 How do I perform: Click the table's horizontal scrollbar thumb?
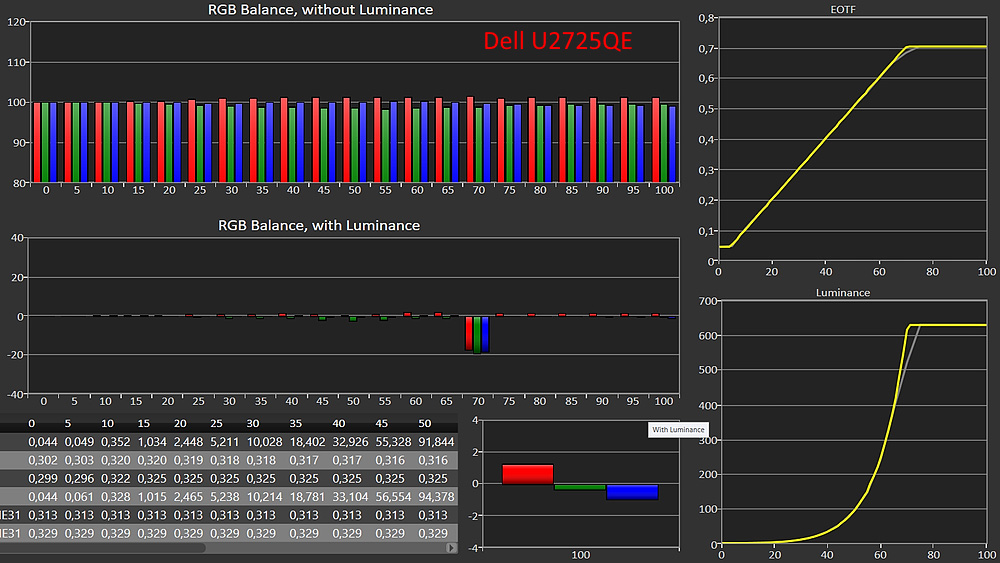[x=103, y=548]
